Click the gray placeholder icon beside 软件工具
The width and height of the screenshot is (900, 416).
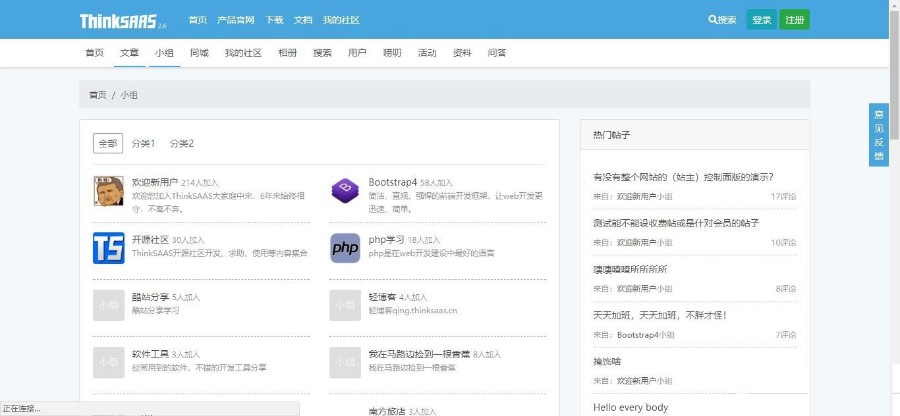(108, 363)
